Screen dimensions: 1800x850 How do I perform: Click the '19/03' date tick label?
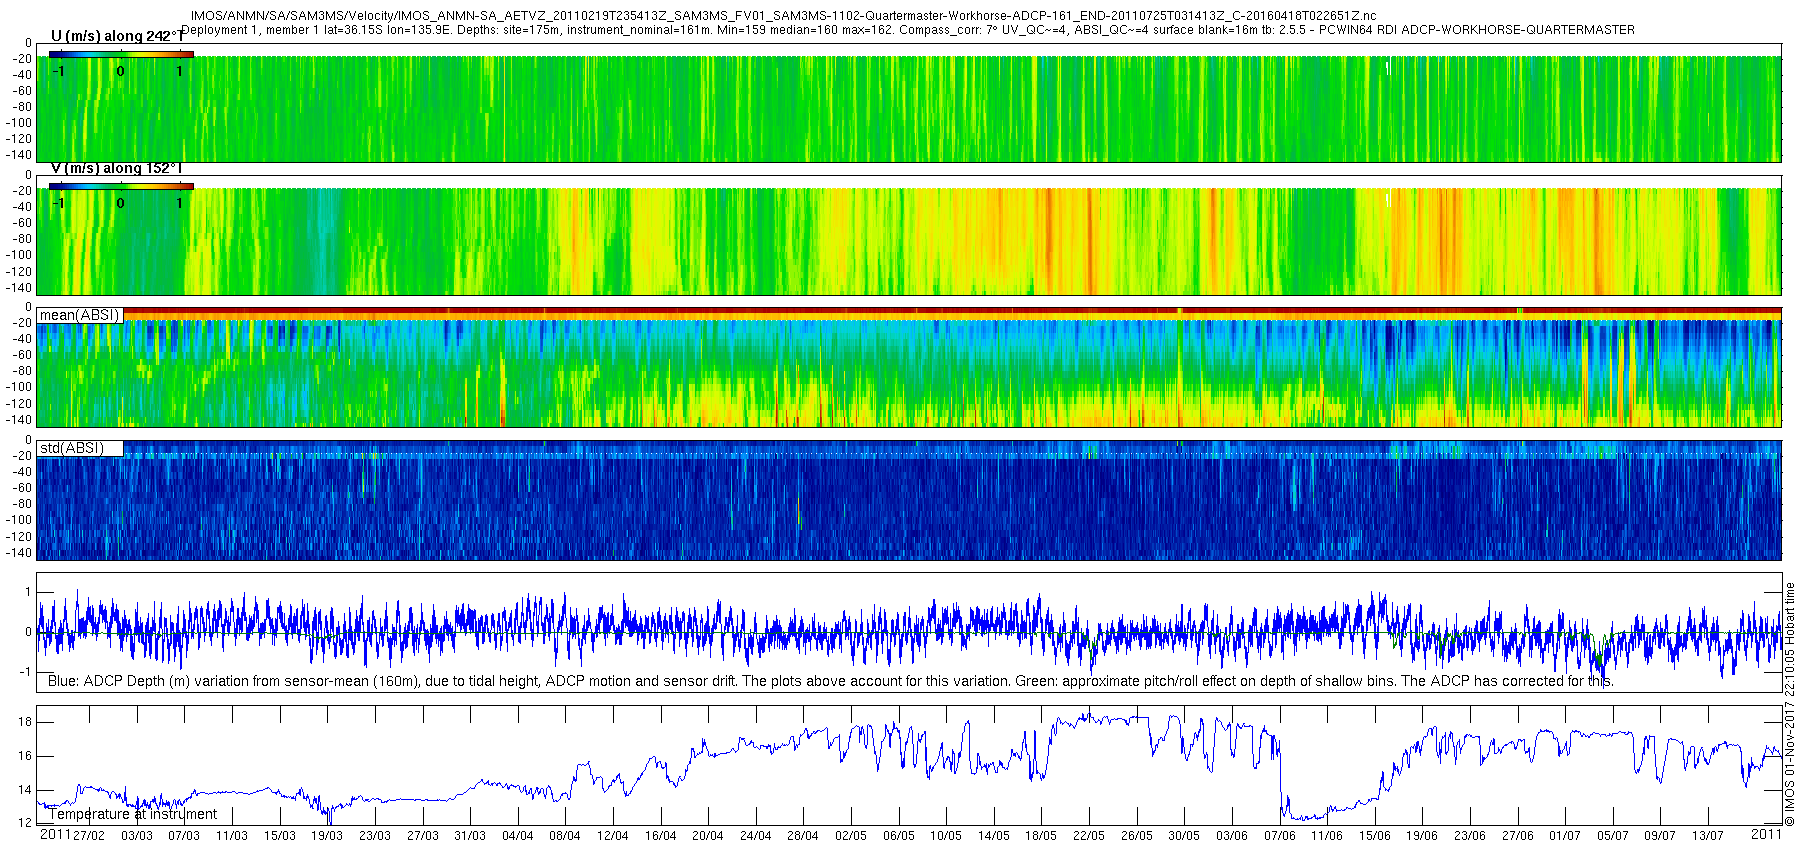click(x=327, y=836)
